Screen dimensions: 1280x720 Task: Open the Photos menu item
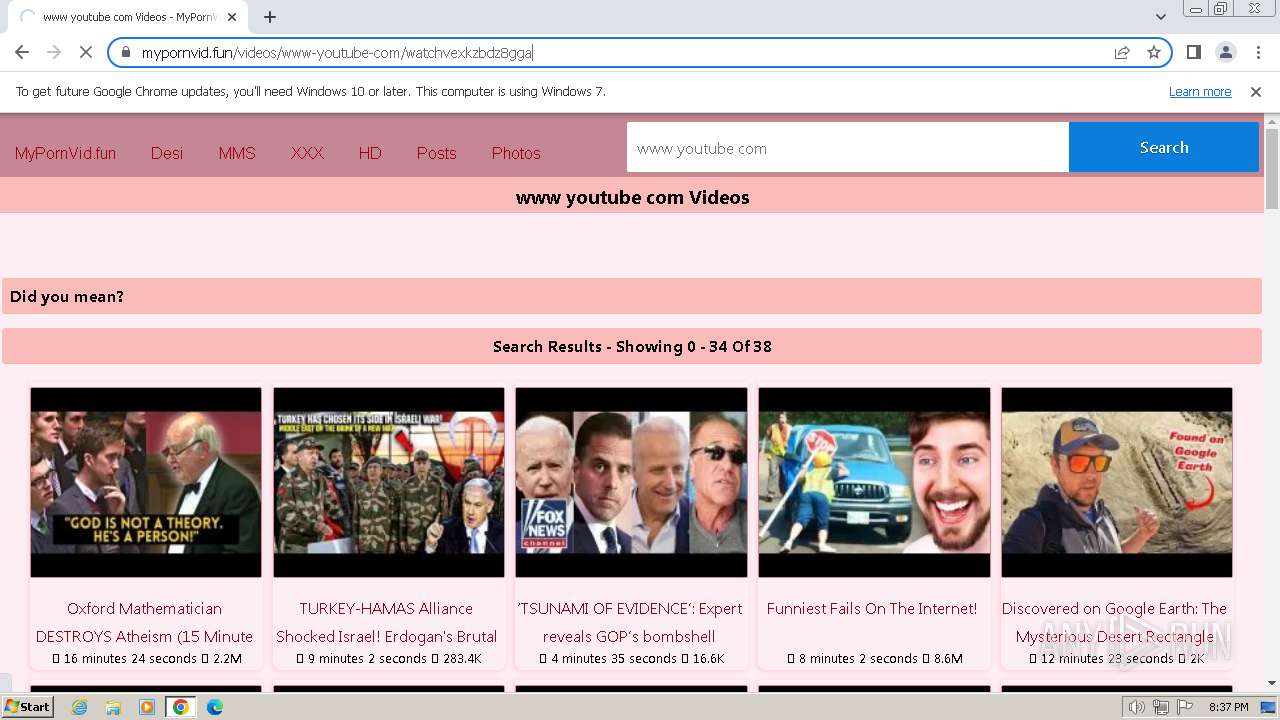pos(516,153)
